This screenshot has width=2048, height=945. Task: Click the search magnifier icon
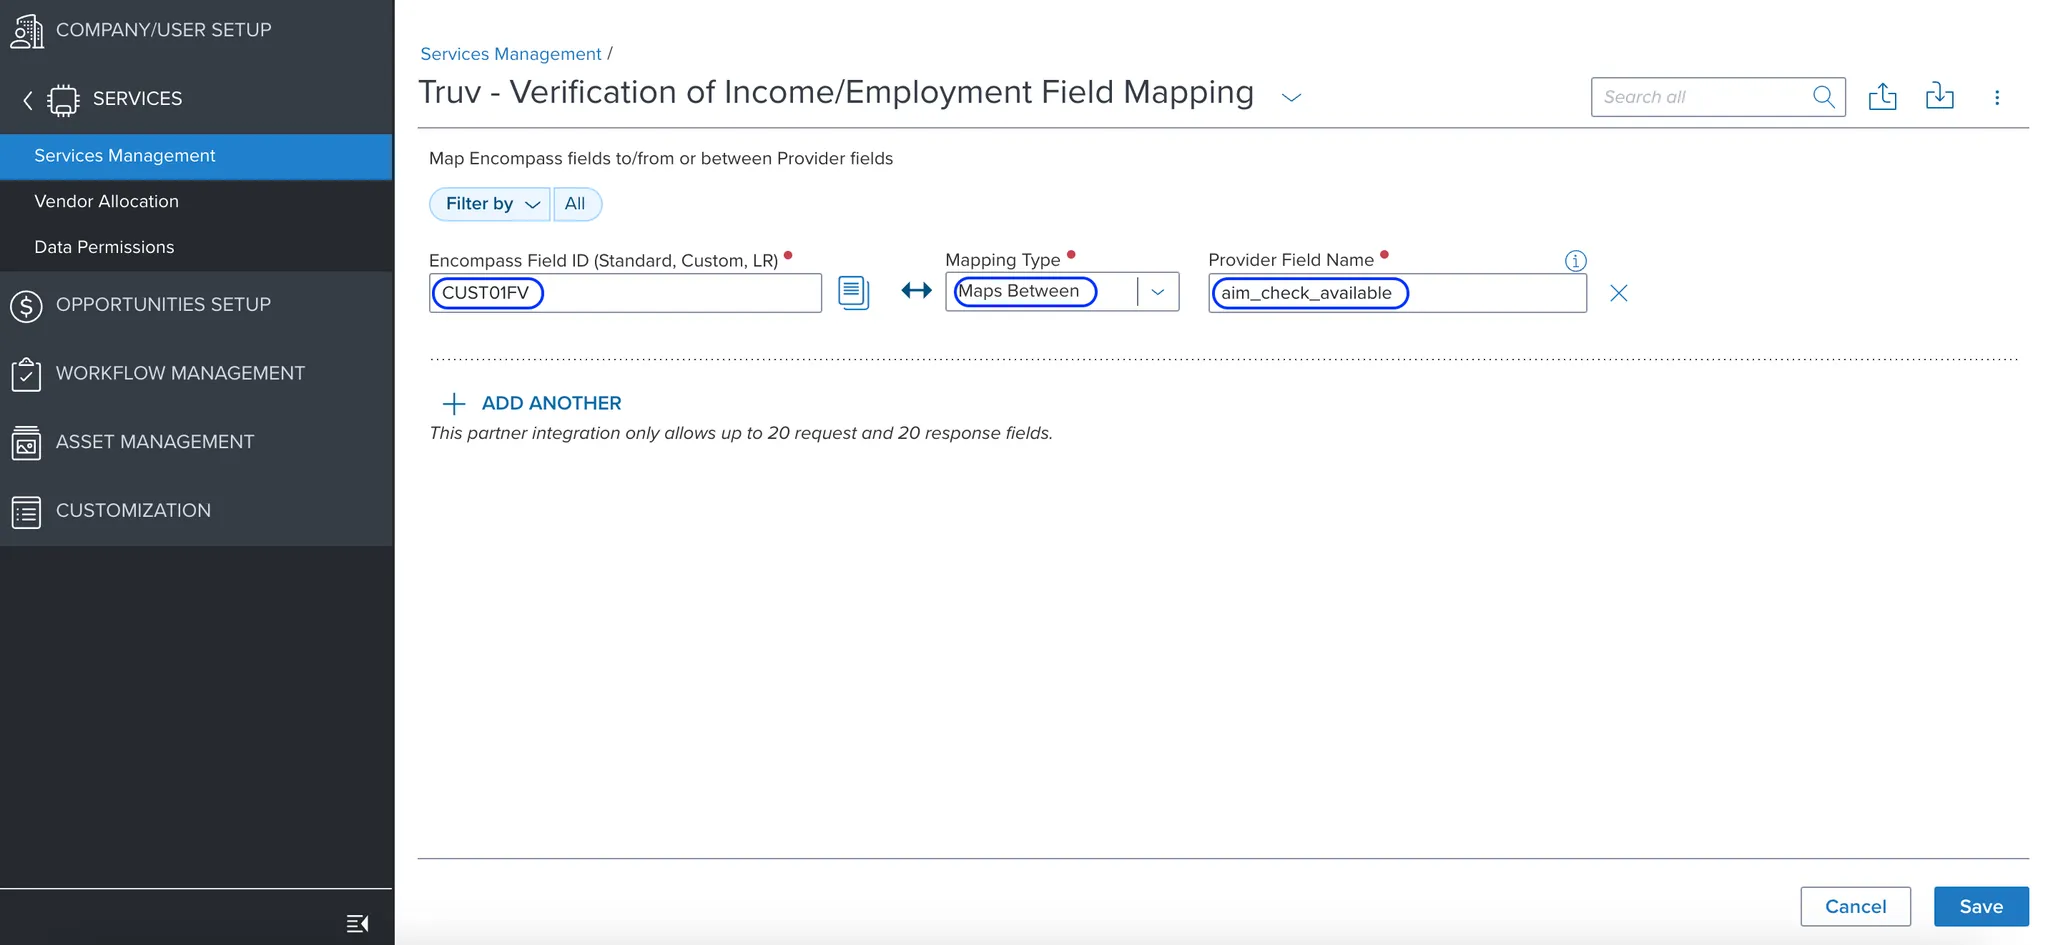[x=1823, y=97]
